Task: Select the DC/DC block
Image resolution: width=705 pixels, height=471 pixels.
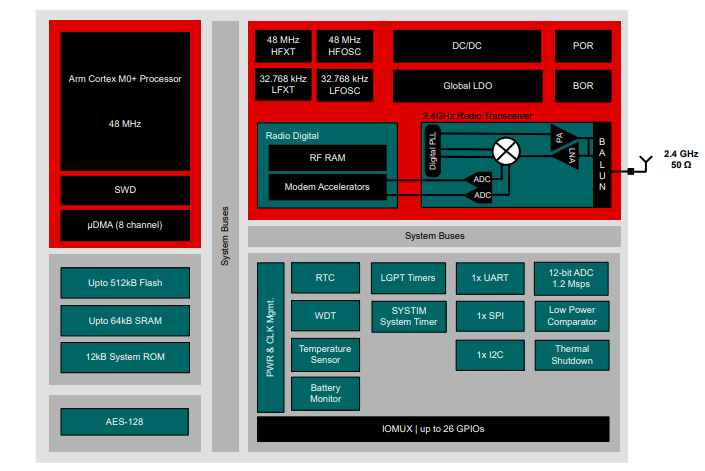Action: click(x=467, y=46)
